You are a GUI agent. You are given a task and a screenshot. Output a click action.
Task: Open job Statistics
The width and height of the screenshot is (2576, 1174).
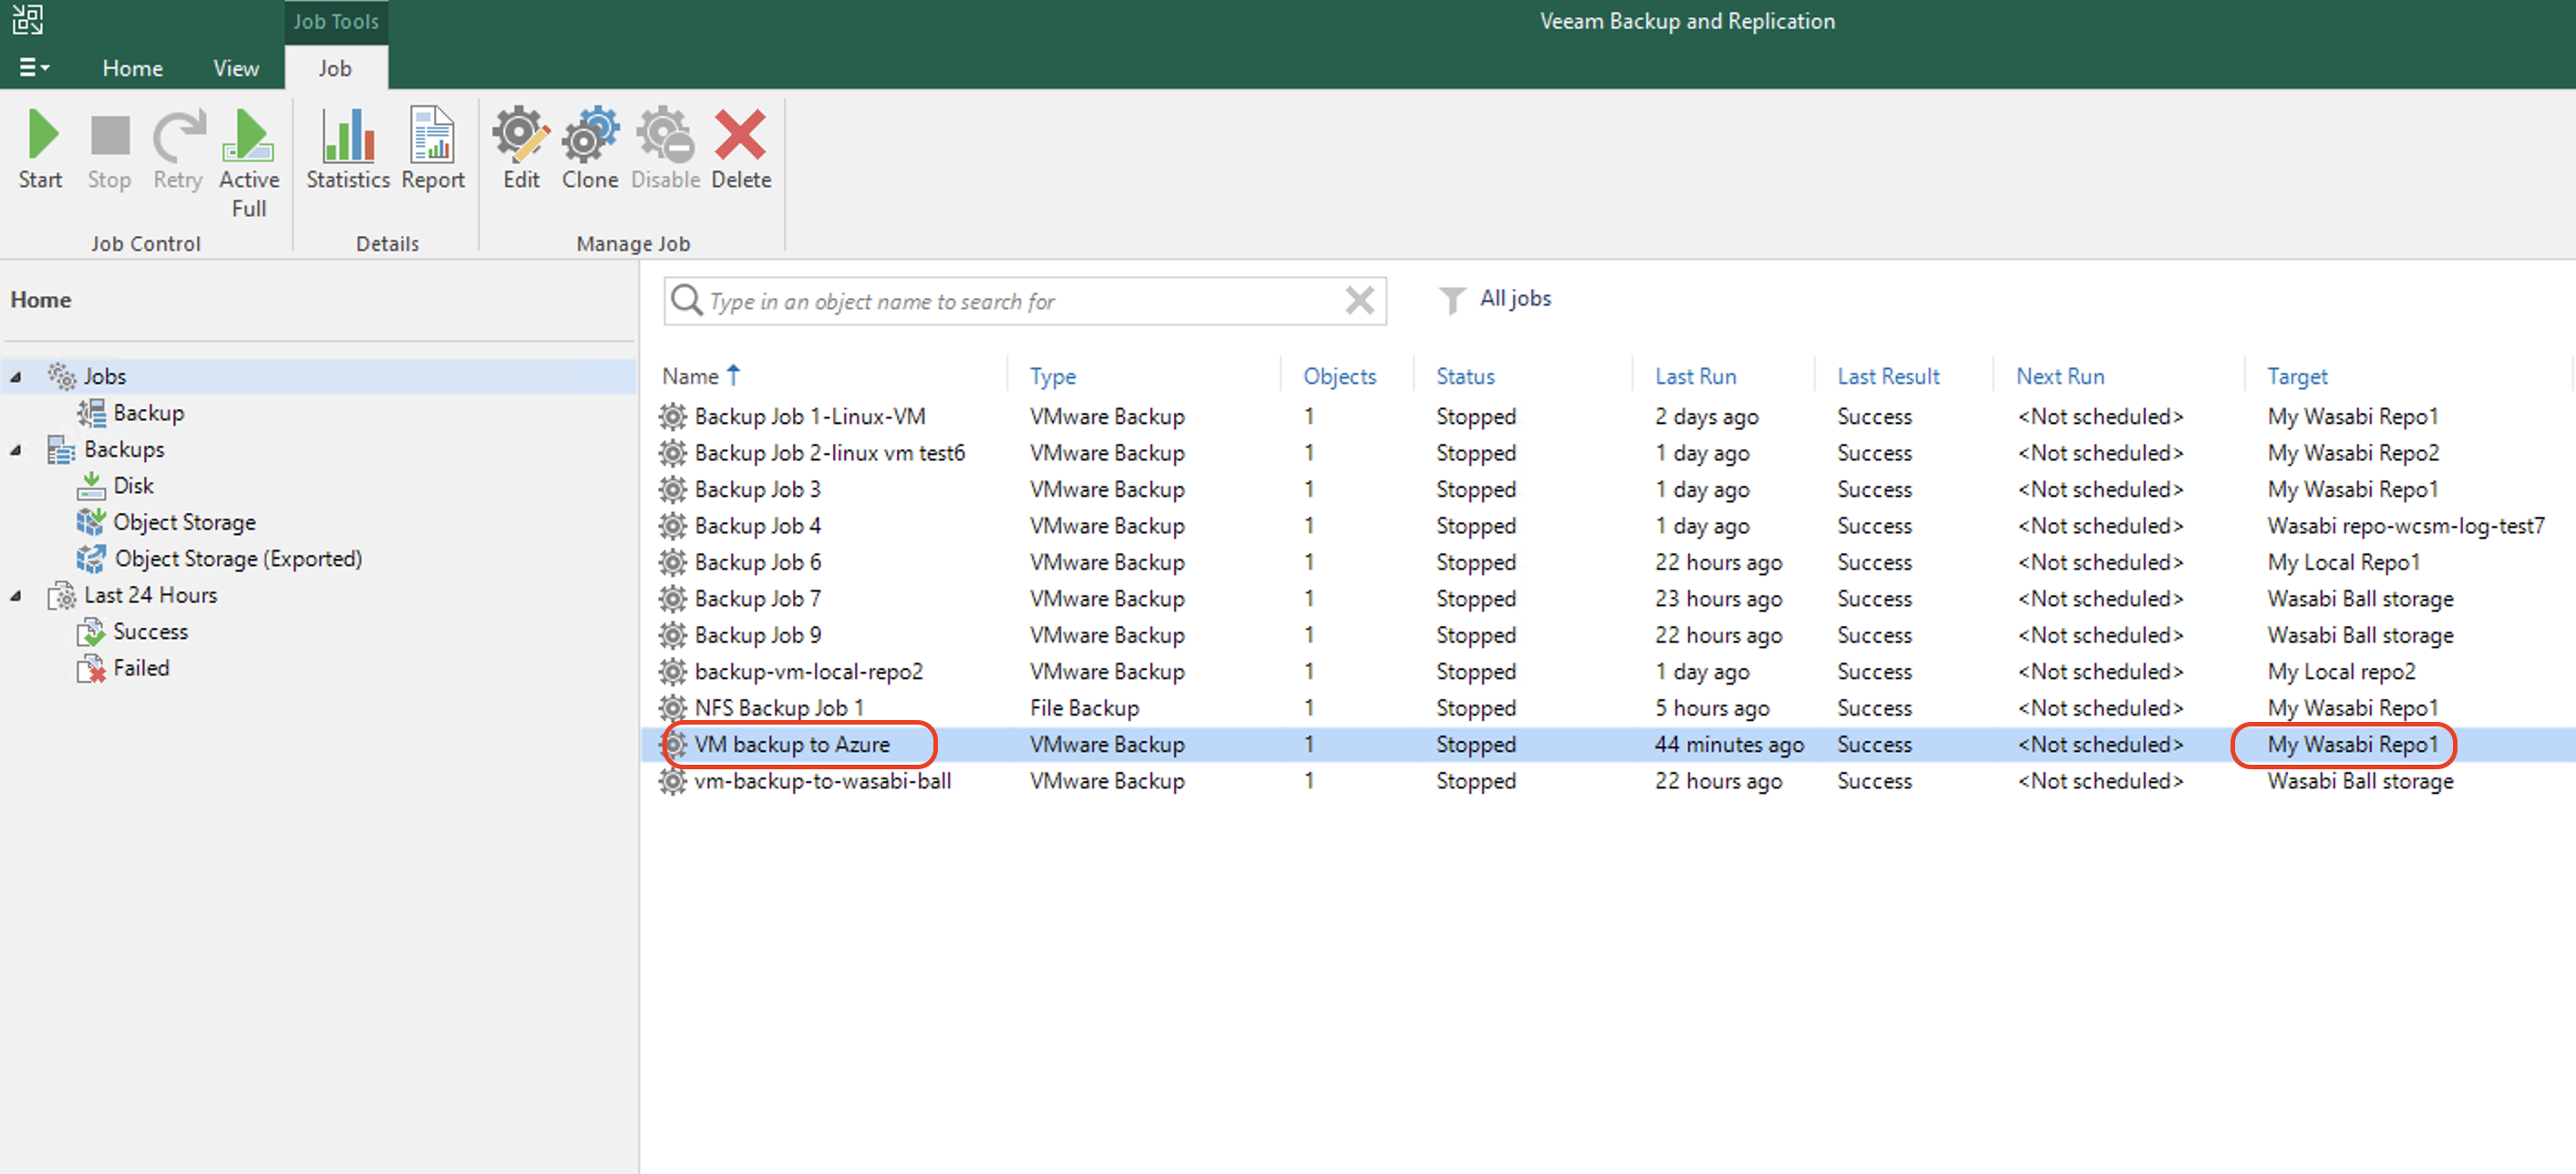(x=347, y=149)
